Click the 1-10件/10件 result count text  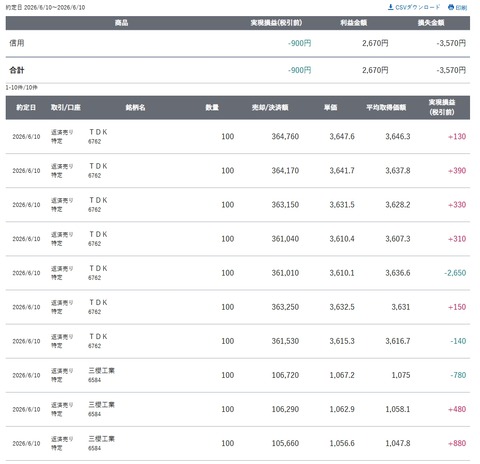point(22,88)
